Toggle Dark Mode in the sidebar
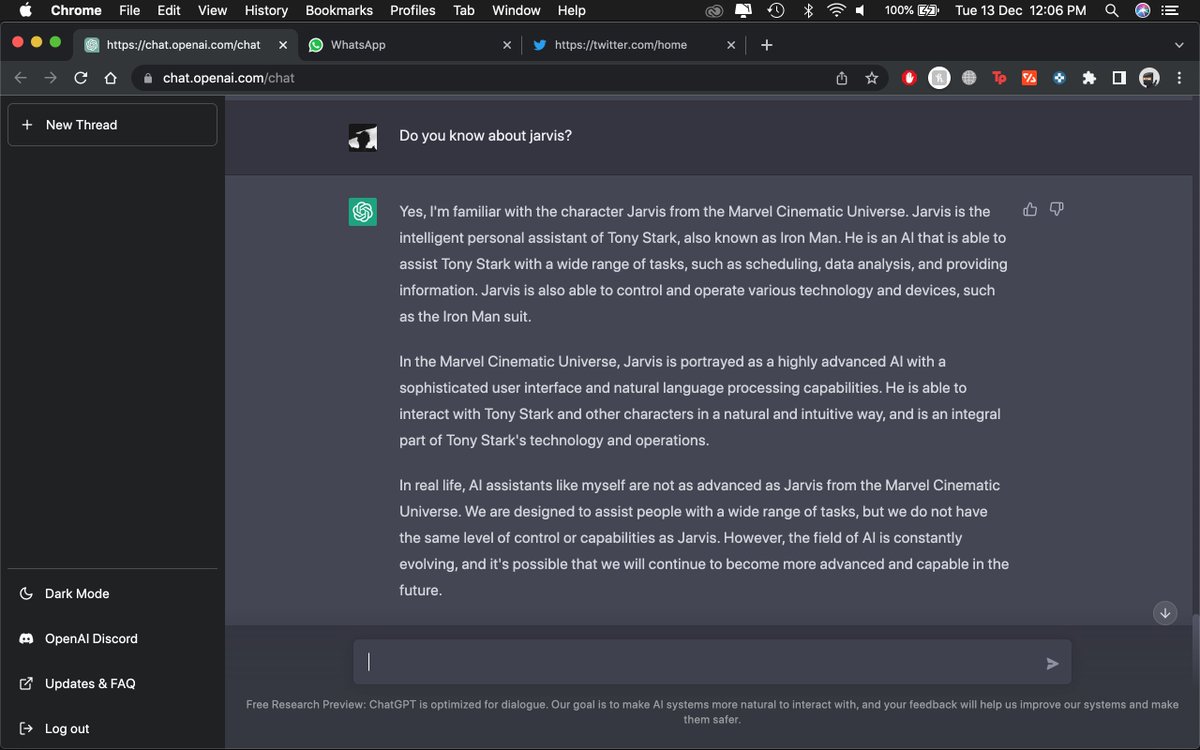 coord(112,593)
